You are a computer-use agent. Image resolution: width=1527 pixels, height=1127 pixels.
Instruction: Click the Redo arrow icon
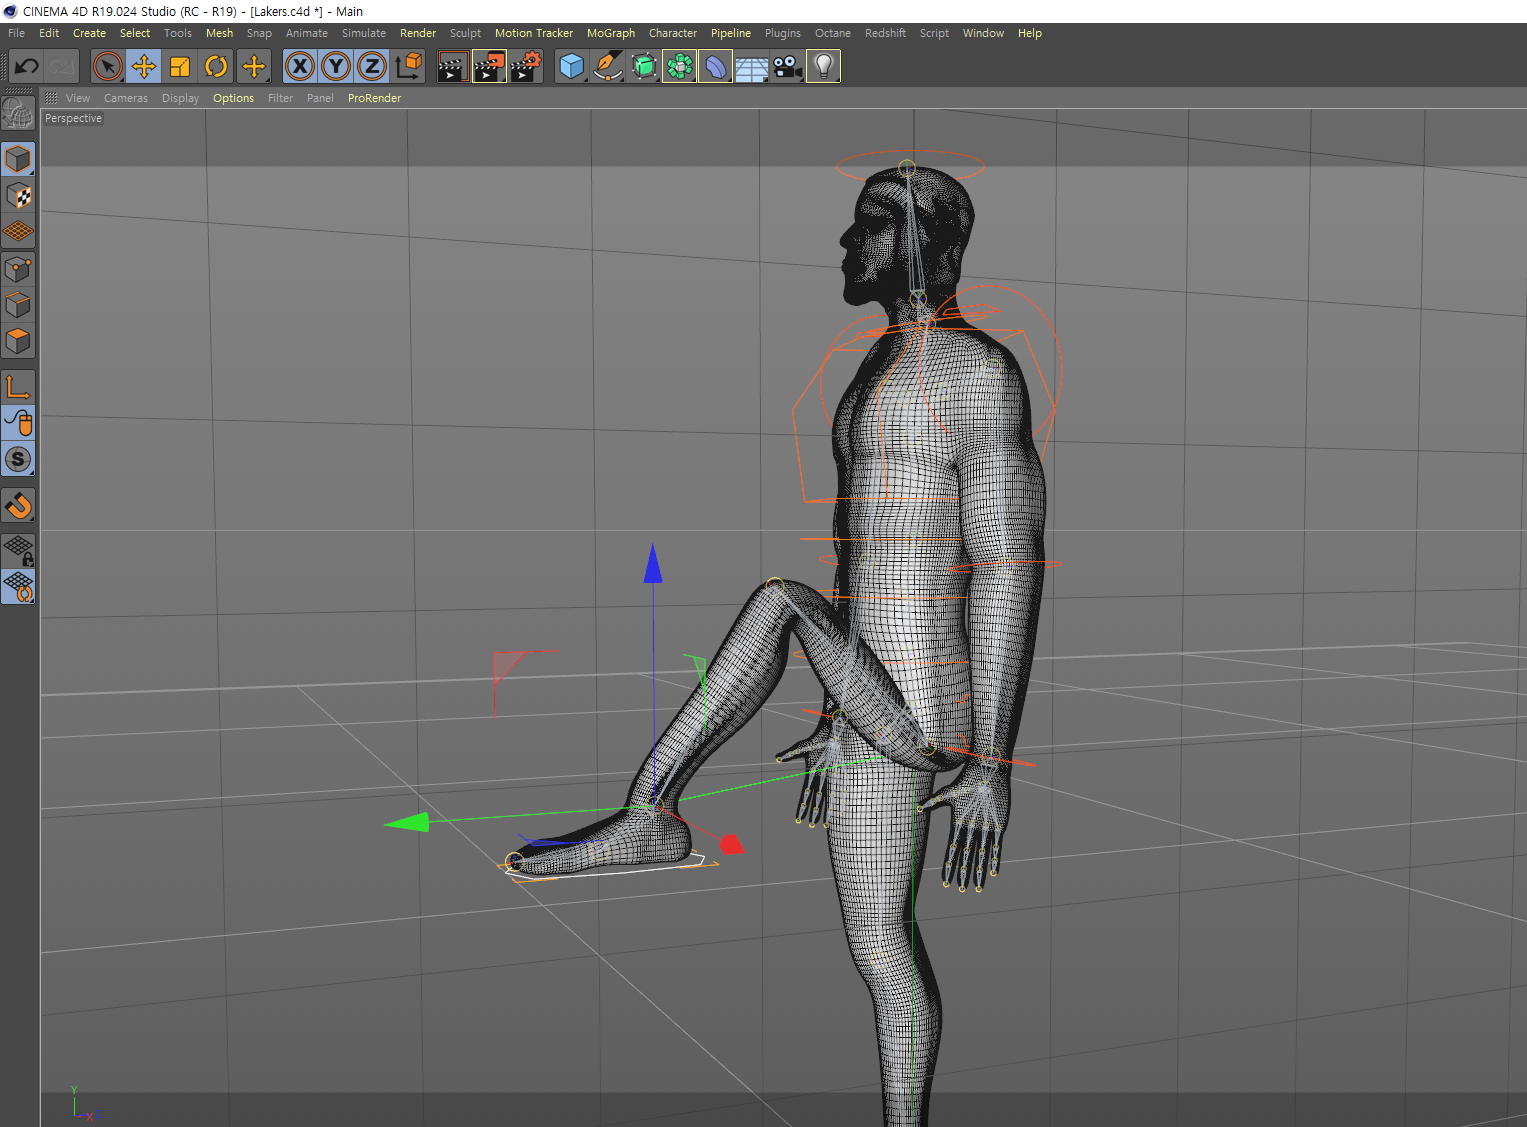coord(62,67)
